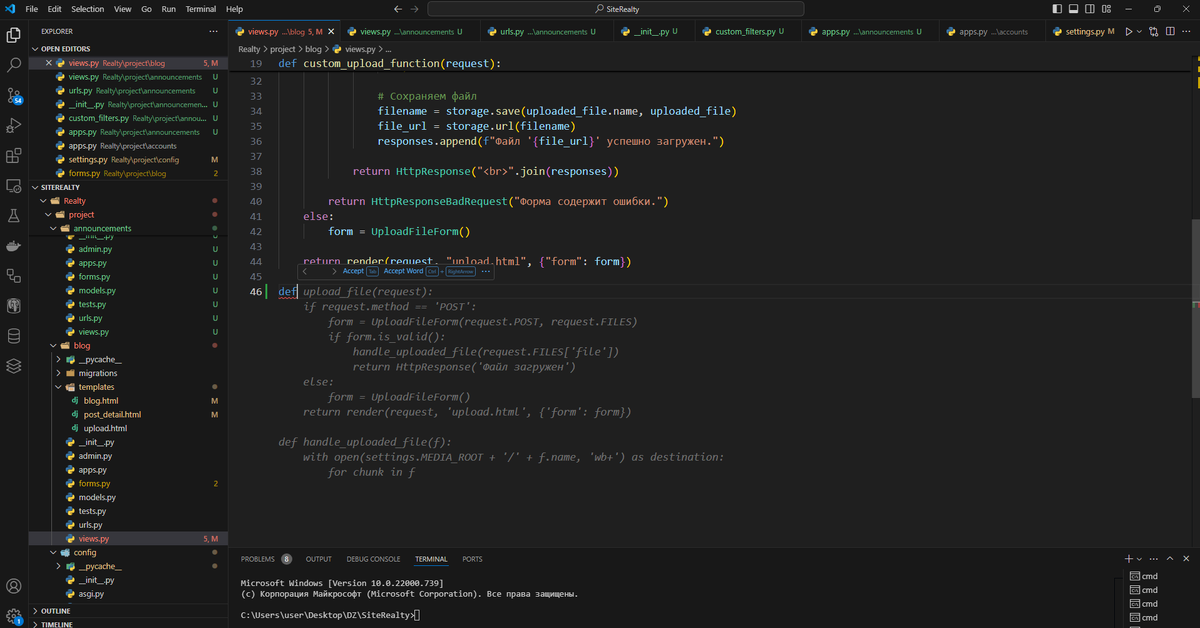This screenshot has width=1200, height=628.
Task: Open the Remote Explorer view
Action: (14, 186)
